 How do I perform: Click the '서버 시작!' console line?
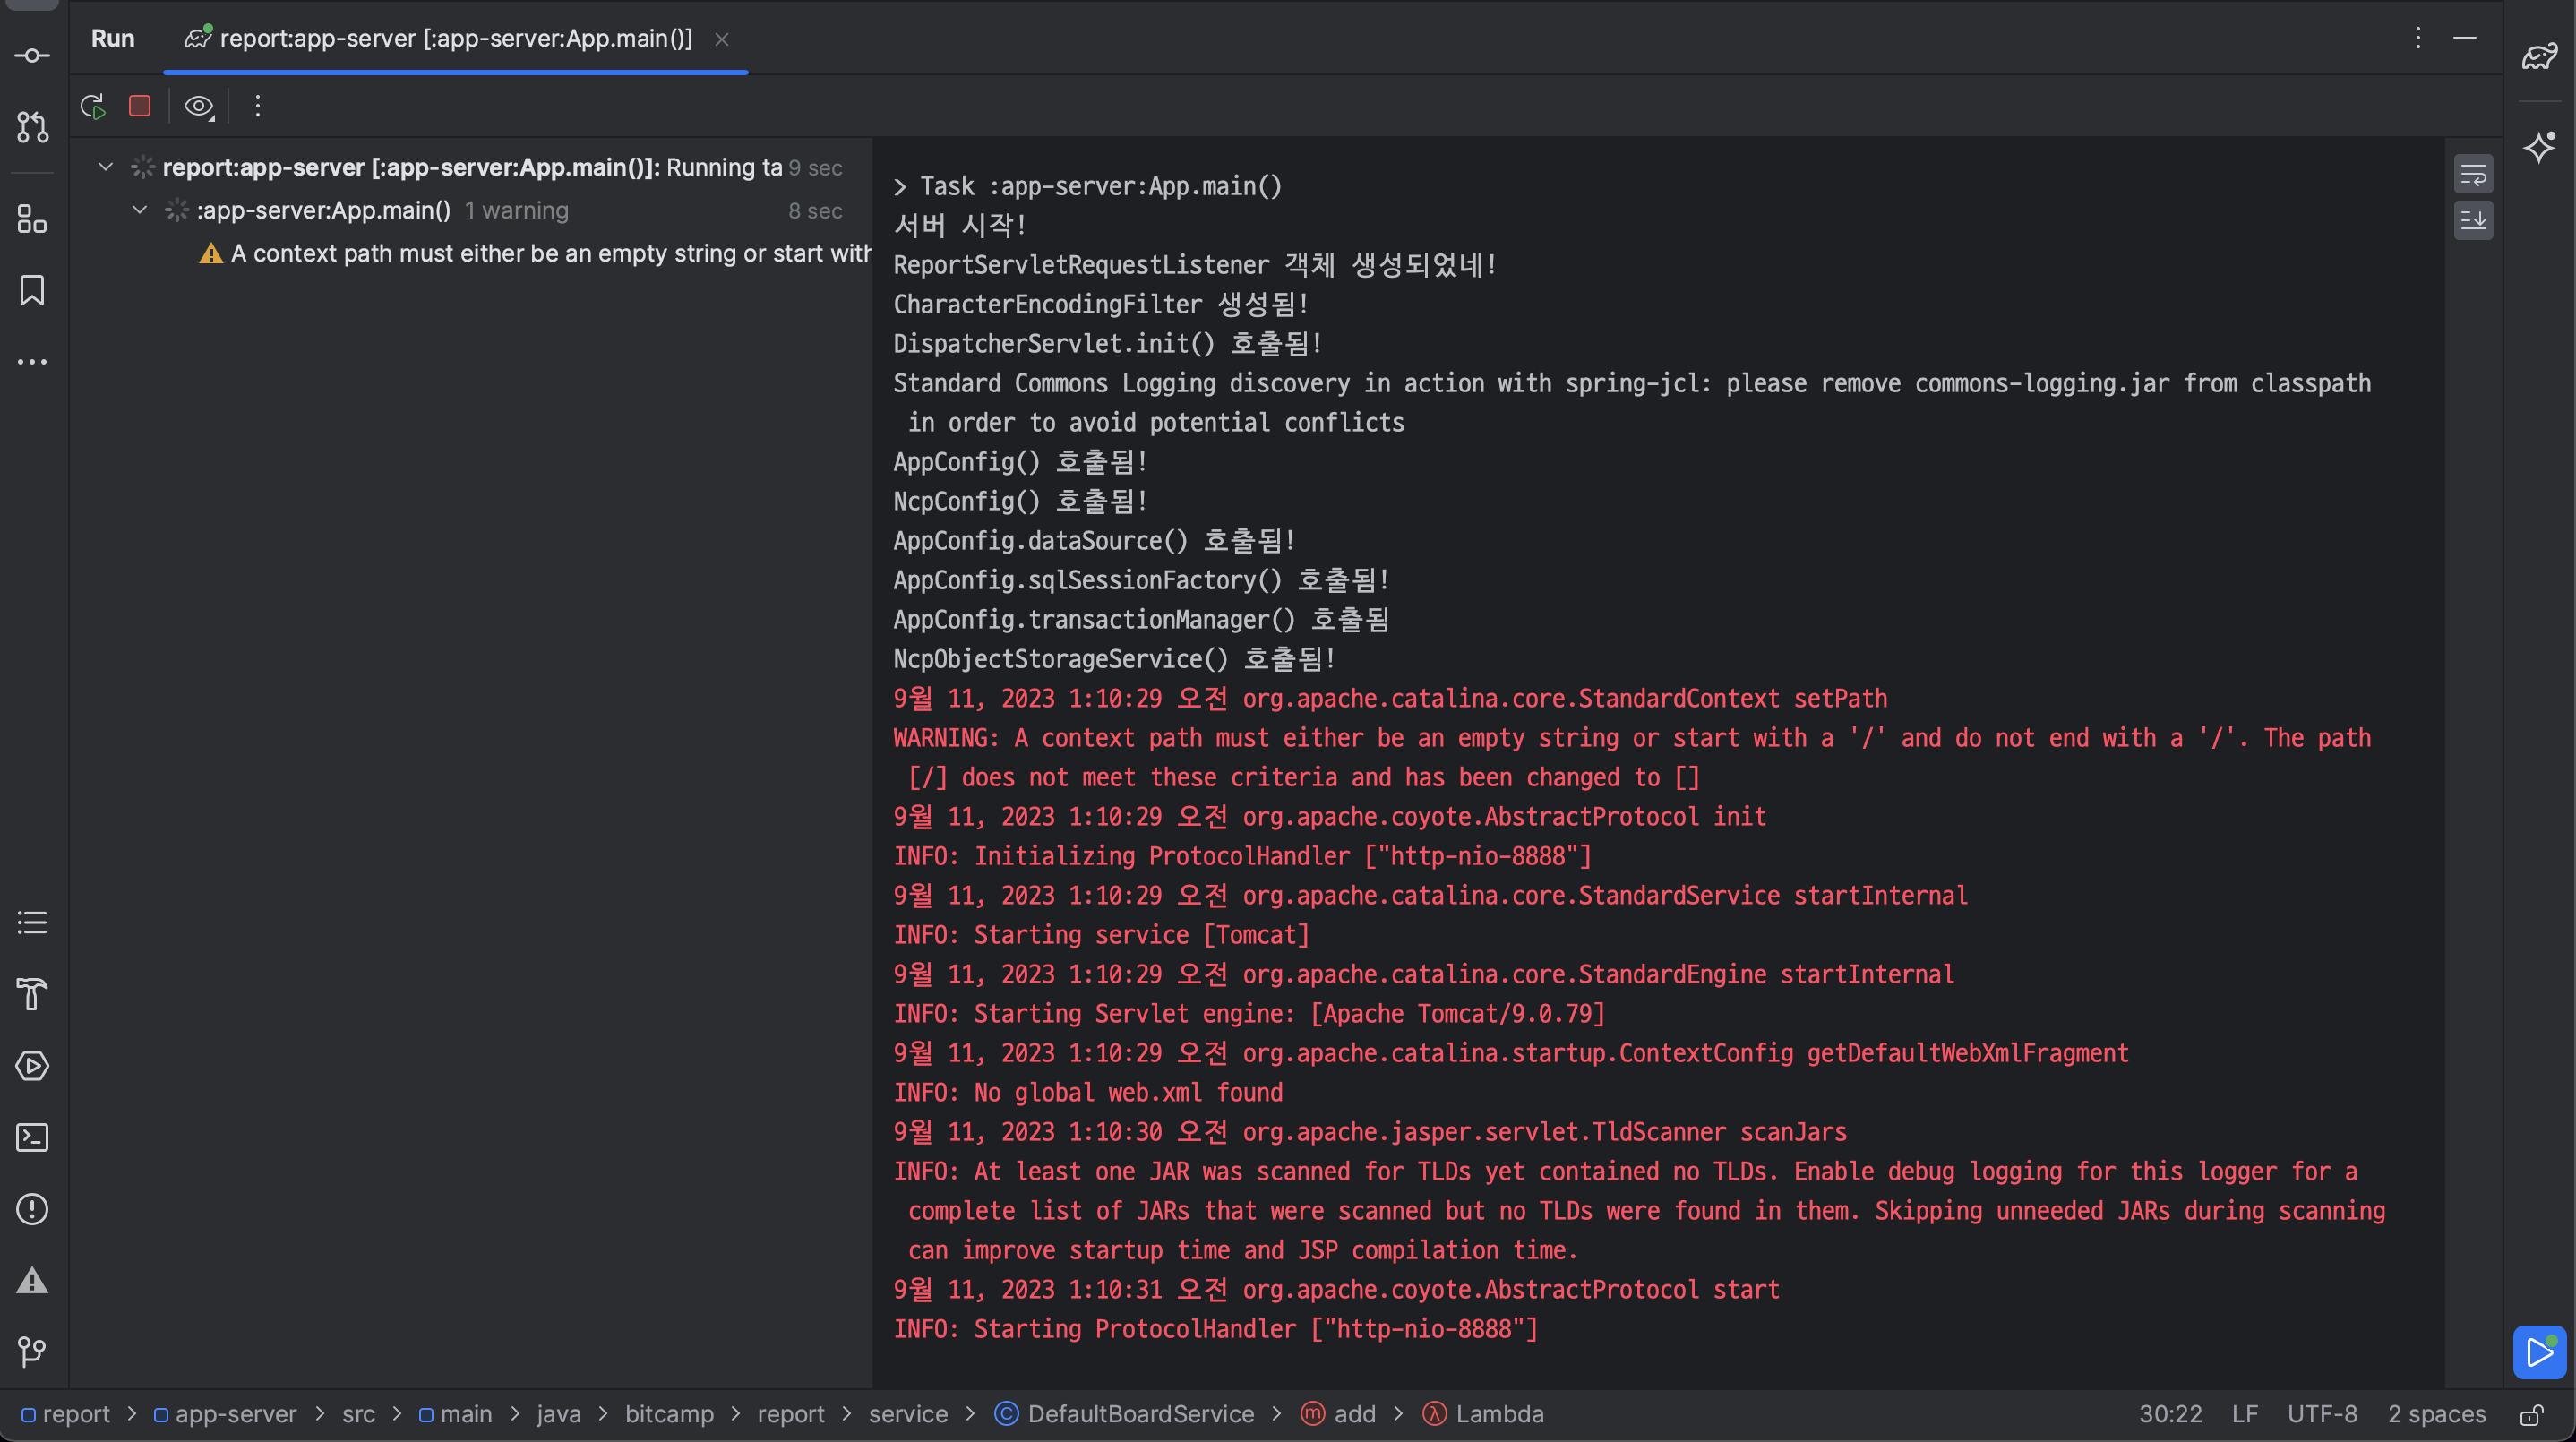click(959, 226)
